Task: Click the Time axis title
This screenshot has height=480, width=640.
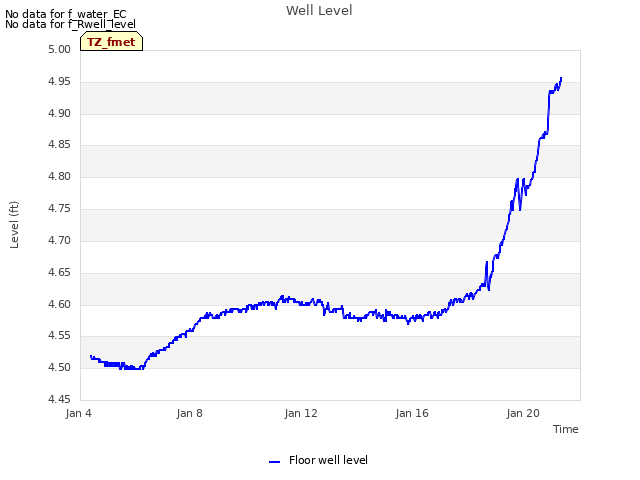Action: (x=565, y=429)
